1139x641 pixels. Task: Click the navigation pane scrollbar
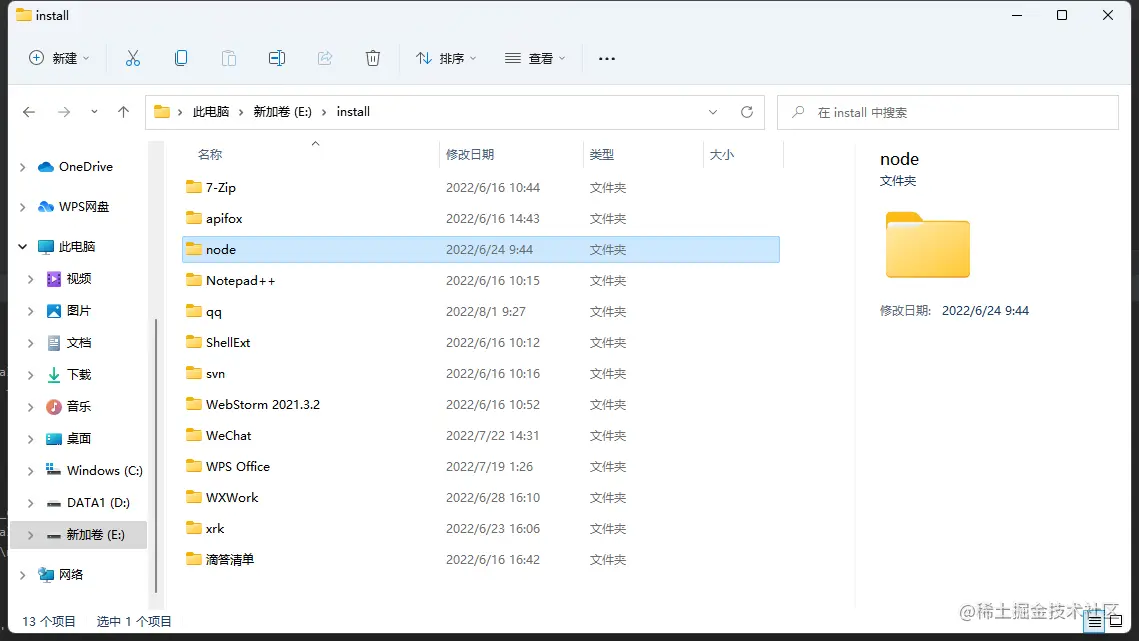click(156, 456)
